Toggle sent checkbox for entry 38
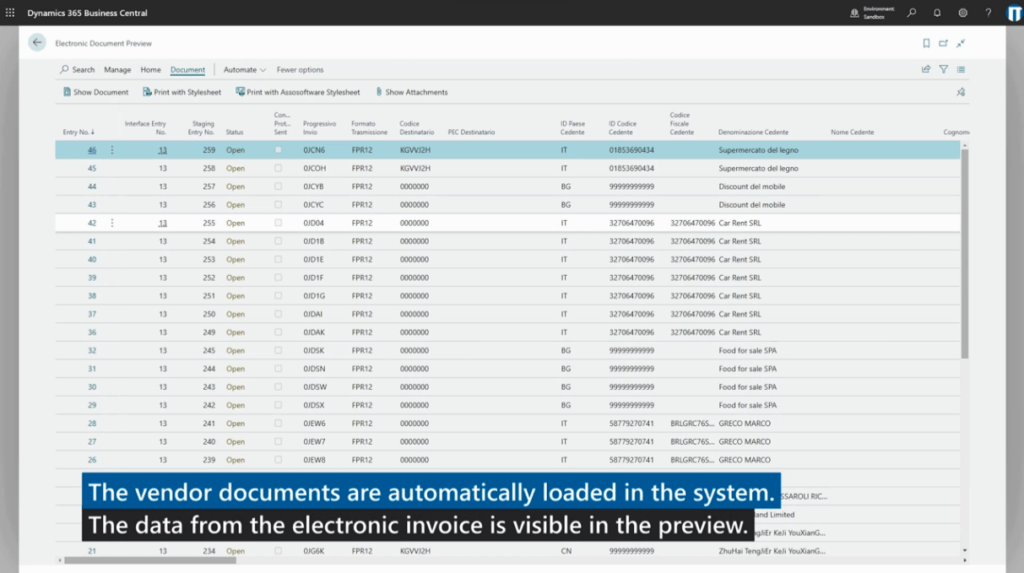 pos(278,296)
